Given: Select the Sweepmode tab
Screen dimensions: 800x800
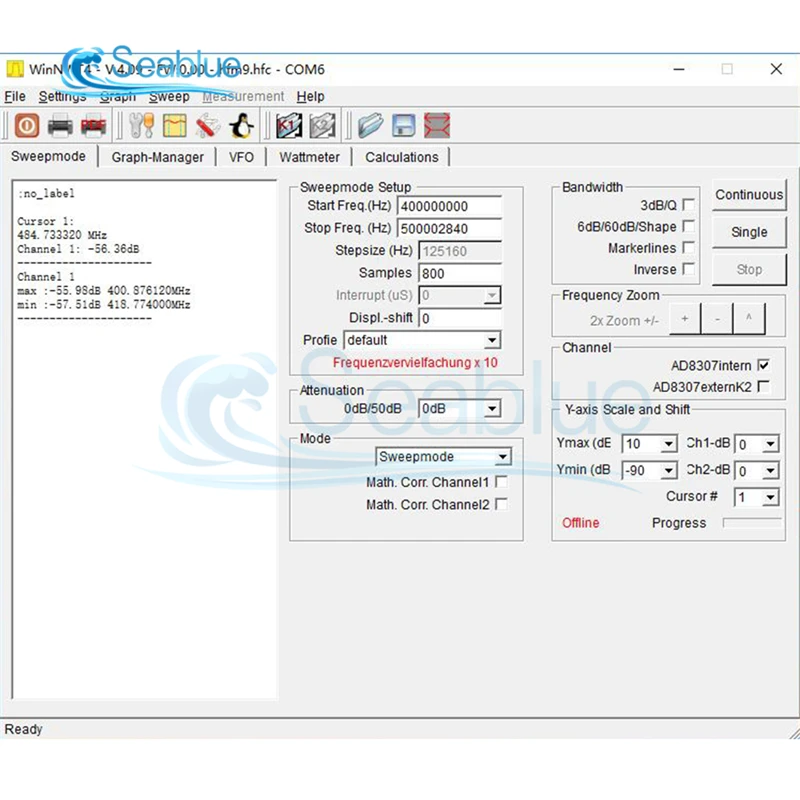Looking at the screenshot, I should pos(48,156).
